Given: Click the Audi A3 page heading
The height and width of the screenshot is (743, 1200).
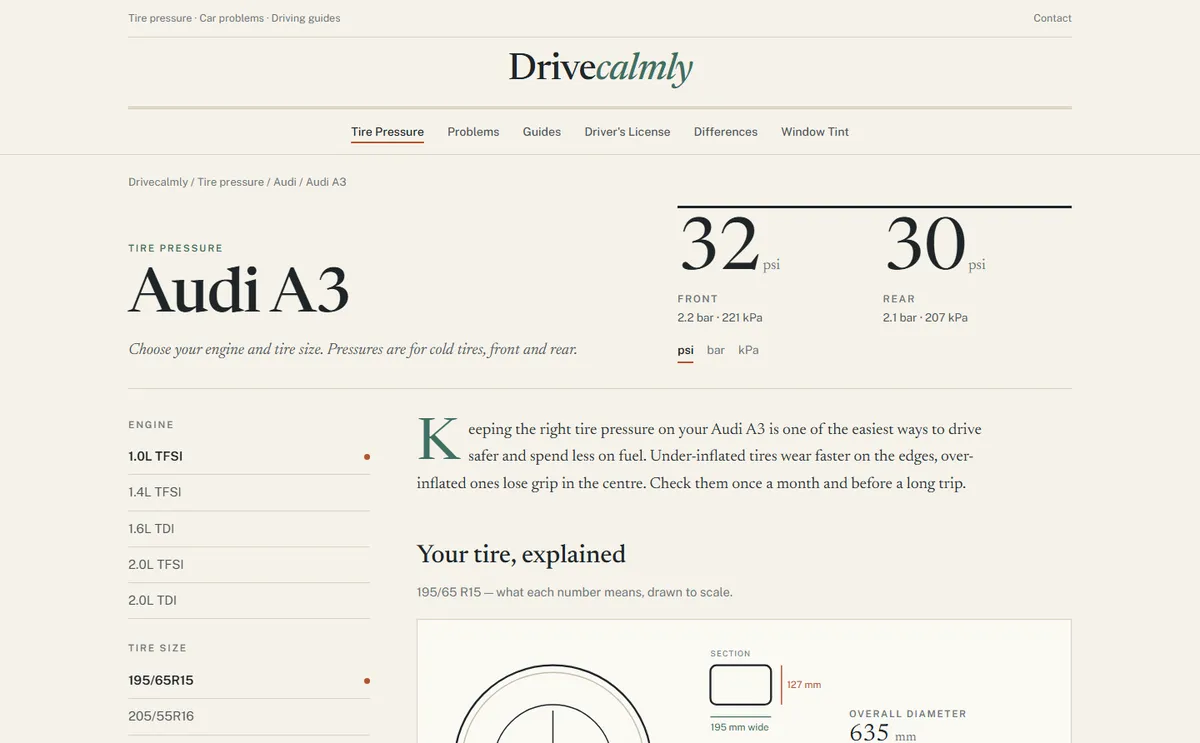Looking at the screenshot, I should tap(239, 291).
